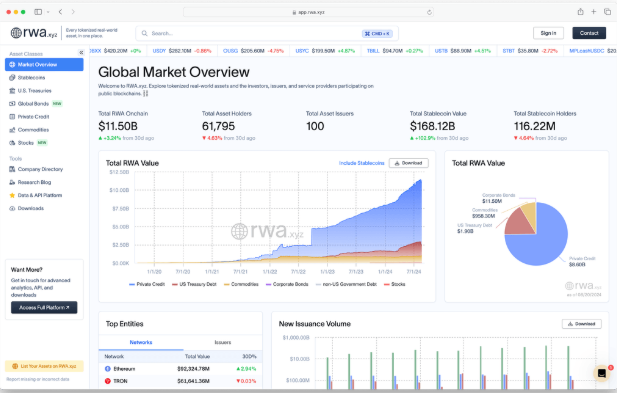Switch to the Networks tab
Image resolution: width=617 pixels, height=393 pixels.
141,342
